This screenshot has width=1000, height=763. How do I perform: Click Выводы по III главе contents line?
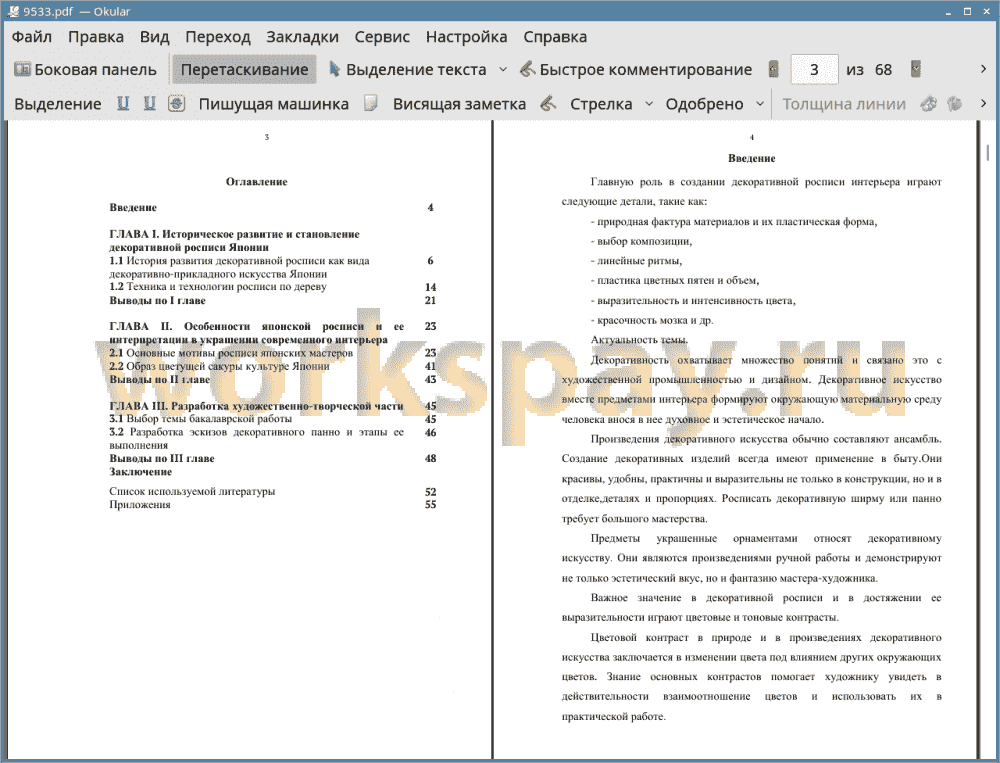click(x=161, y=459)
